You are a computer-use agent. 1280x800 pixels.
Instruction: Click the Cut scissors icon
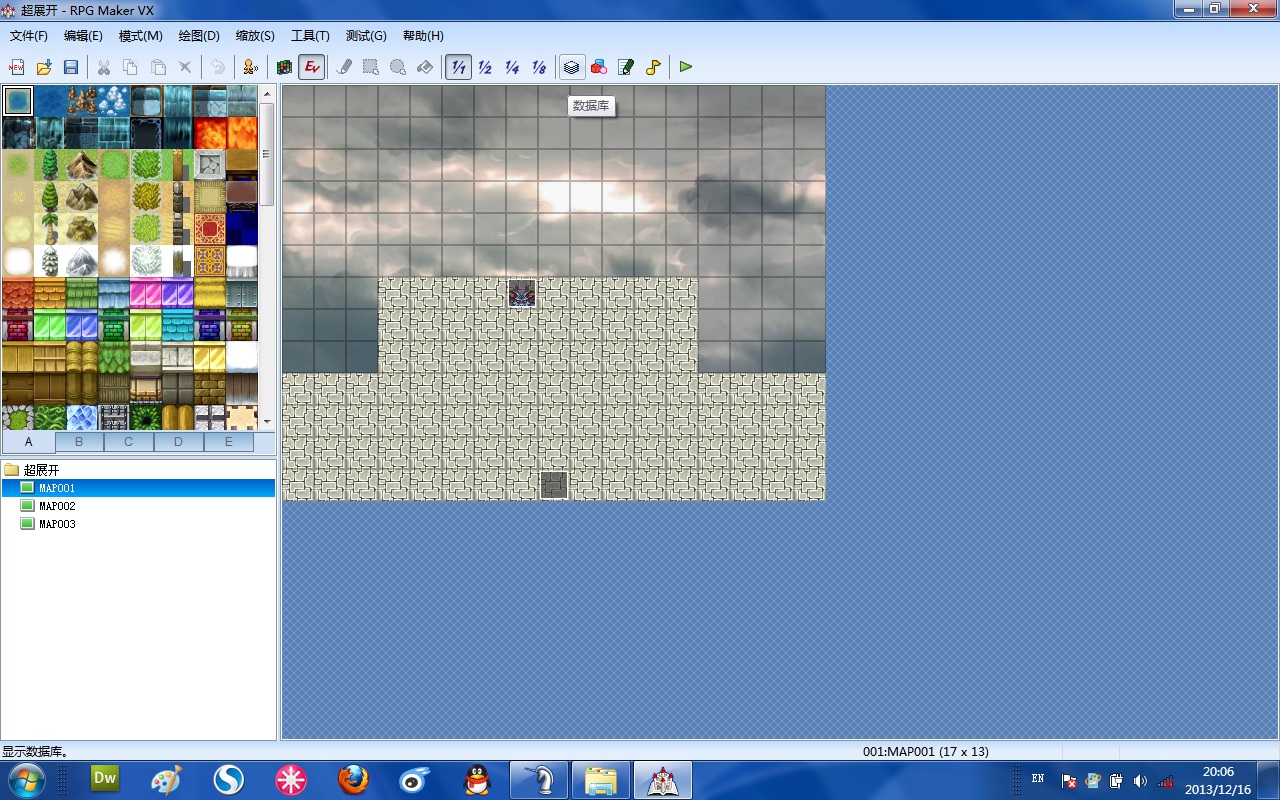103,67
